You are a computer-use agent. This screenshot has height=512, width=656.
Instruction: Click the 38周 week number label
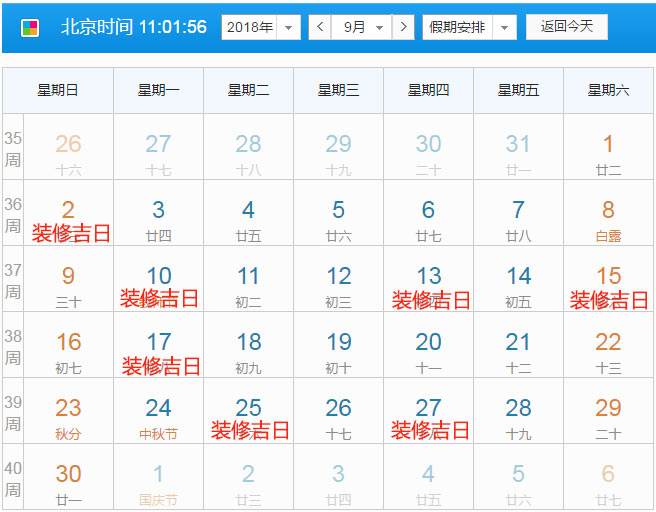click(x=13, y=345)
